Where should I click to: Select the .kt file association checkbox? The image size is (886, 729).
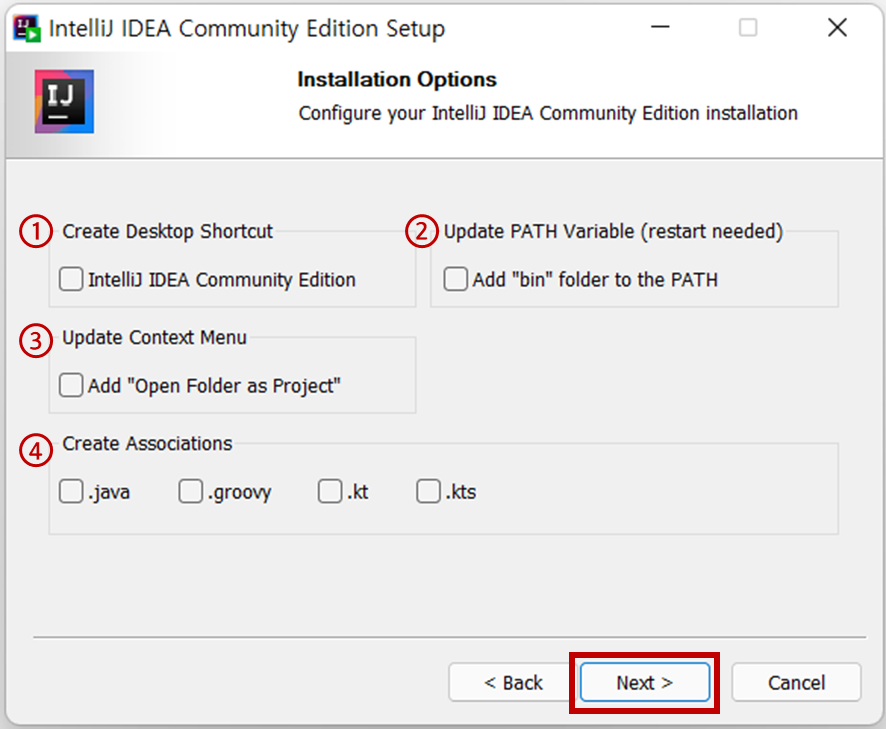coord(330,491)
